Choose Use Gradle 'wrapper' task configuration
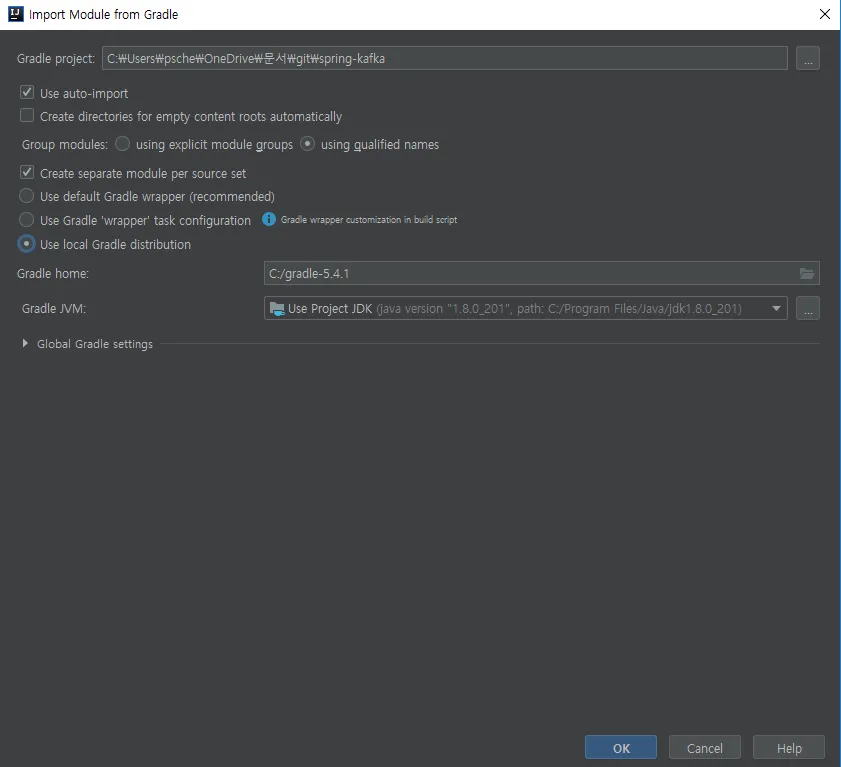The image size is (841, 767). coord(26,219)
